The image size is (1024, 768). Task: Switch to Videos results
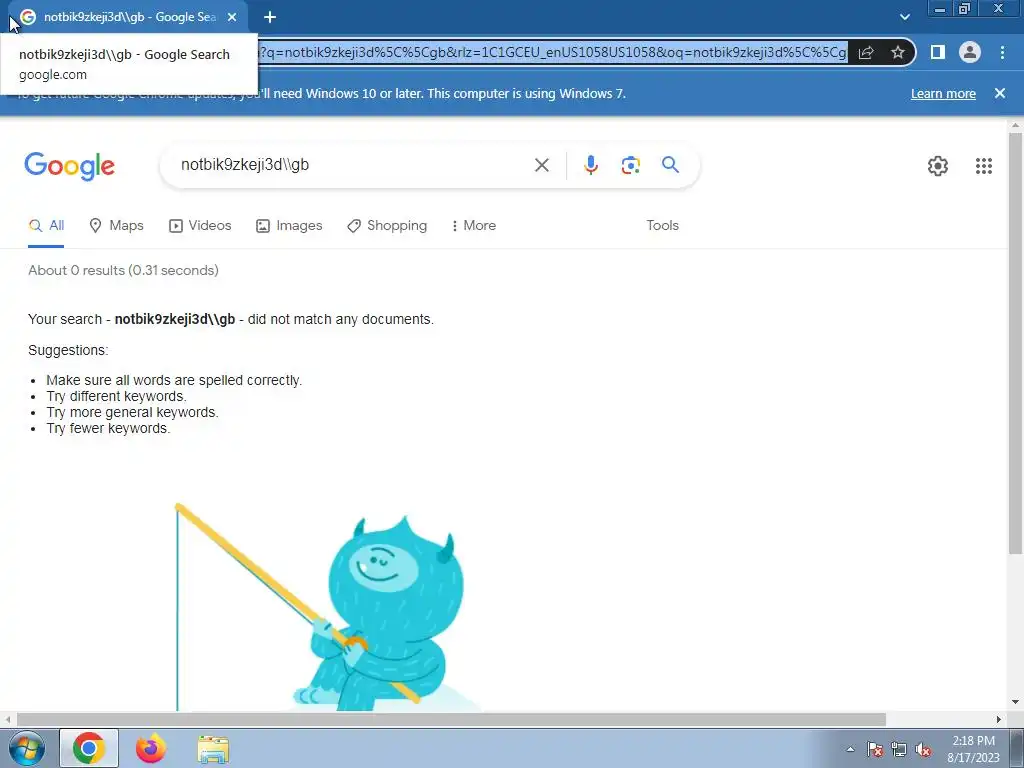[x=200, y=225]
